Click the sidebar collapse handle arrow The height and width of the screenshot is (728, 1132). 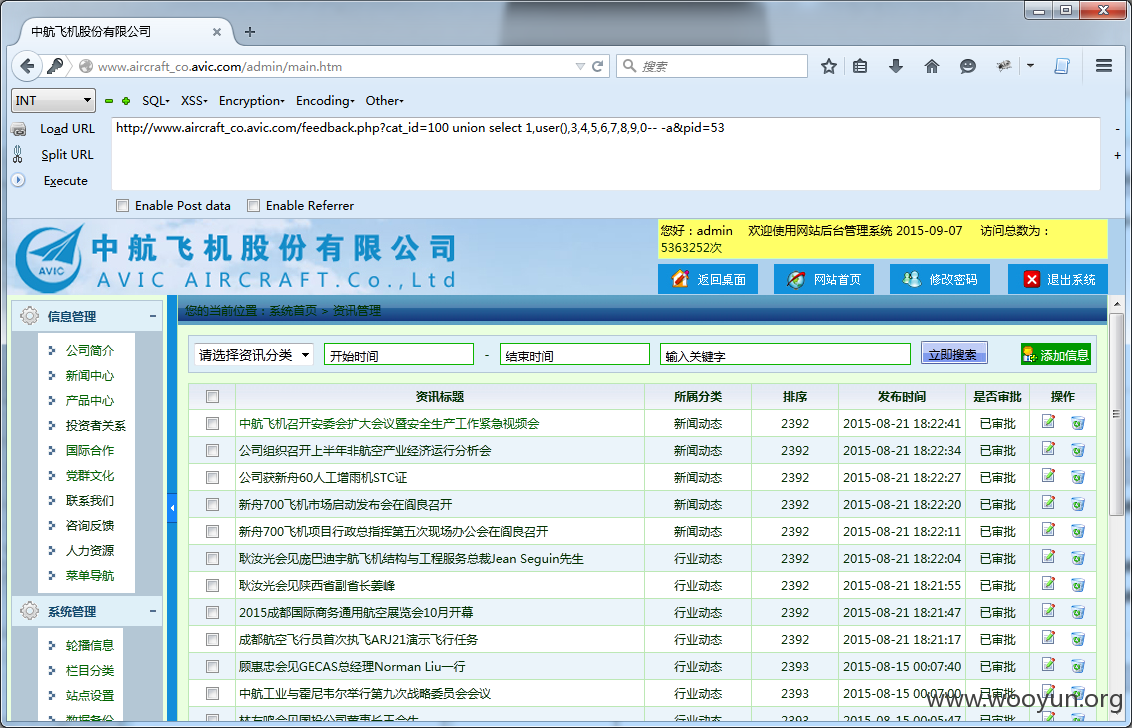point(172,508)
